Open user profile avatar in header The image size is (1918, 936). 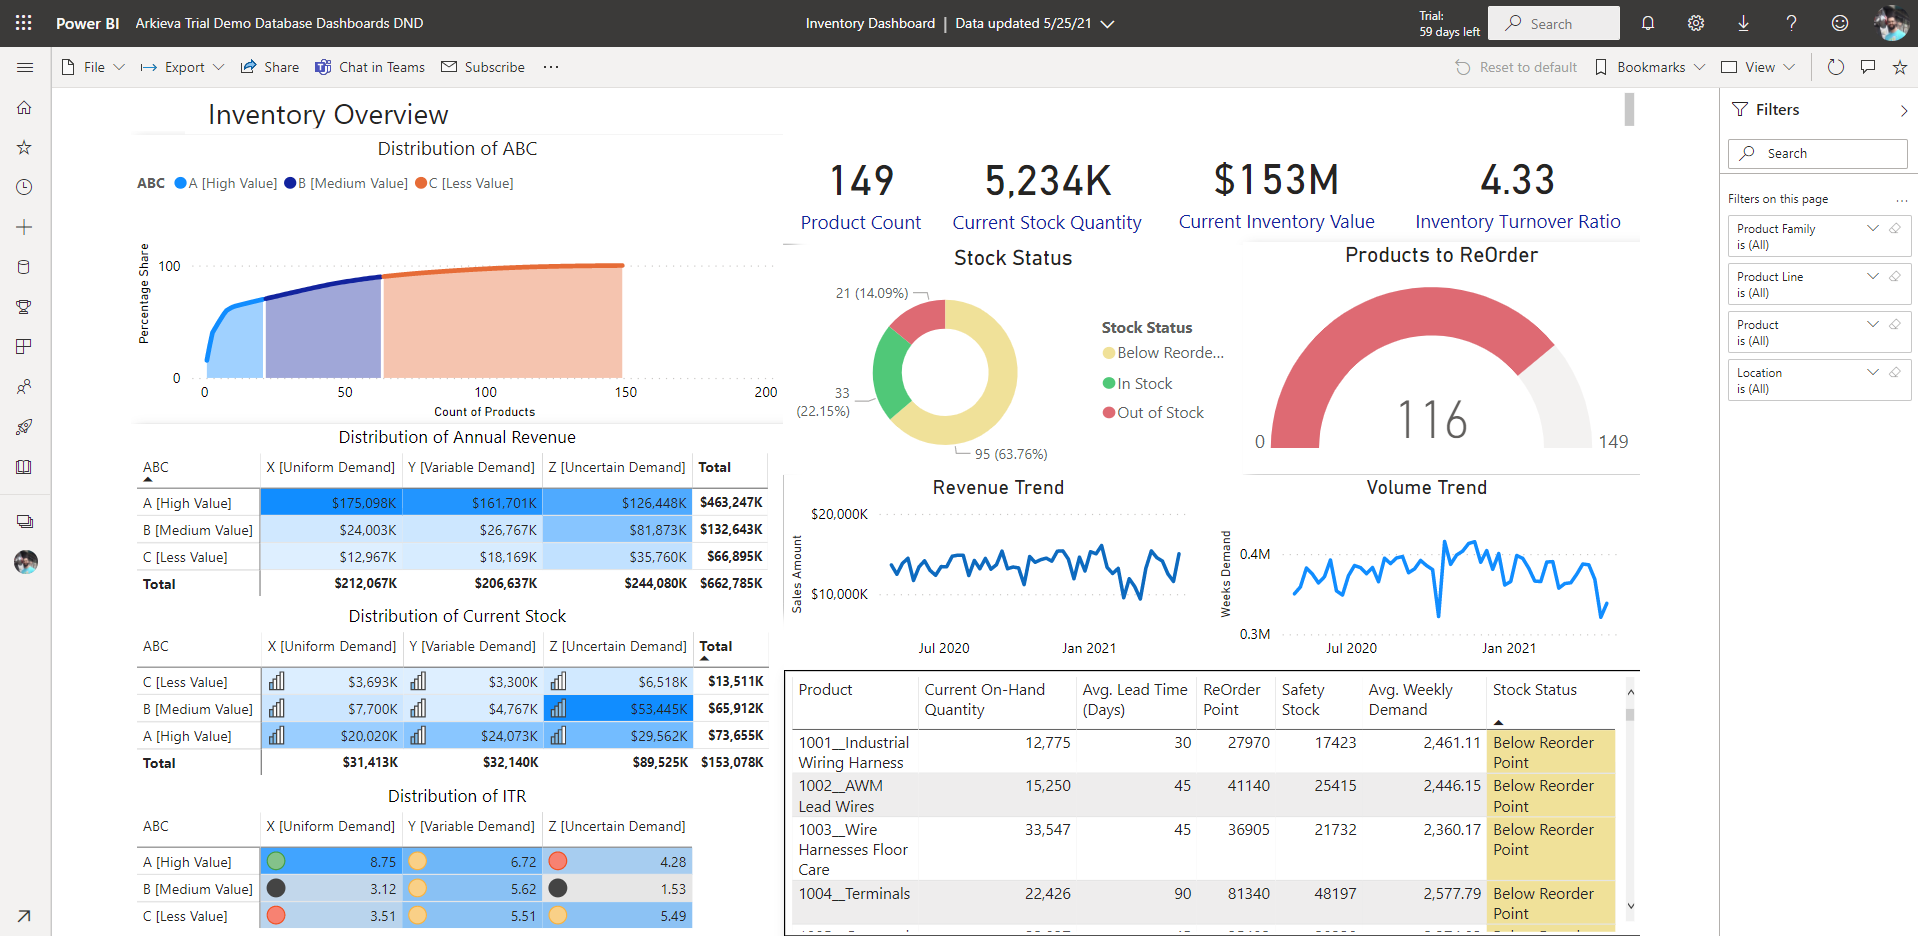[1891, 23]
